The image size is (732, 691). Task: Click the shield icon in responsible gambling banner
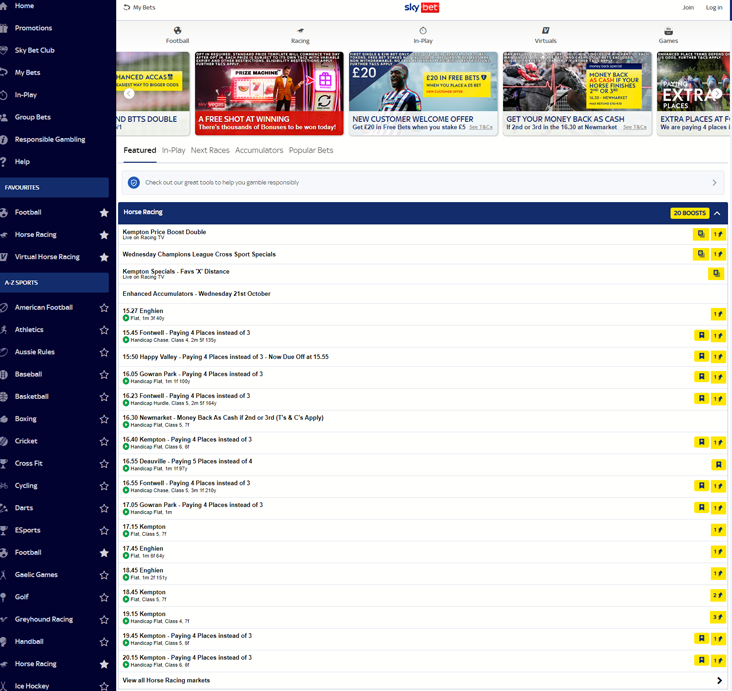(134, 183)
